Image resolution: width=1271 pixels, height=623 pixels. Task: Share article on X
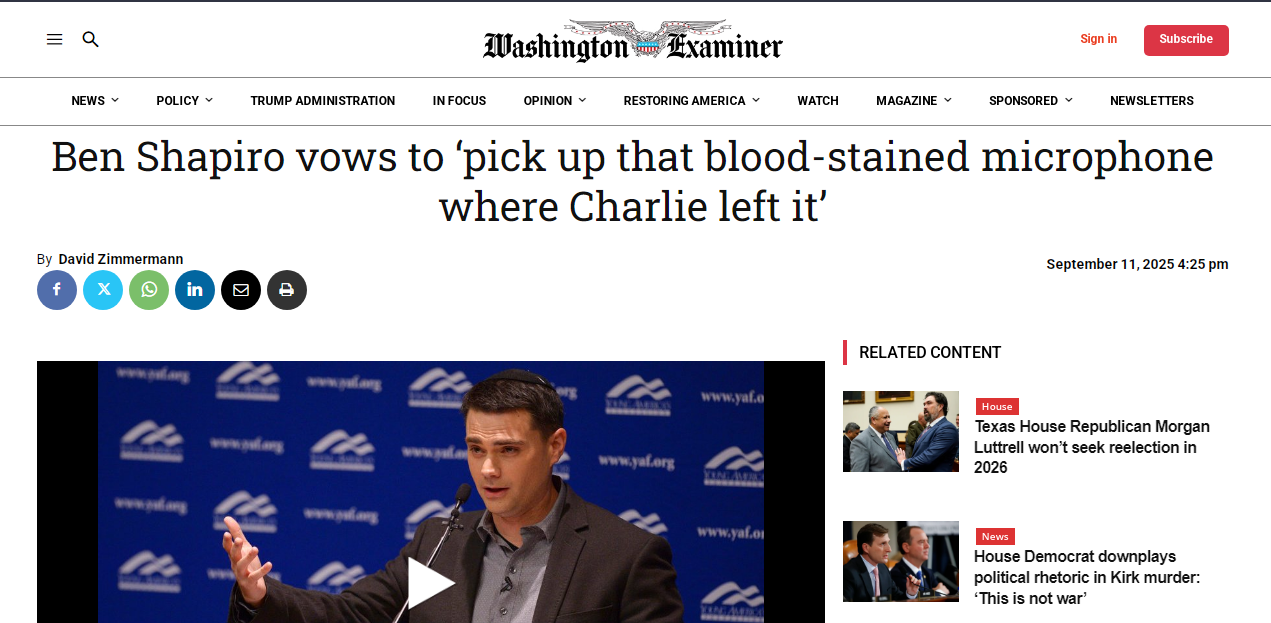[x=103, y=290]
